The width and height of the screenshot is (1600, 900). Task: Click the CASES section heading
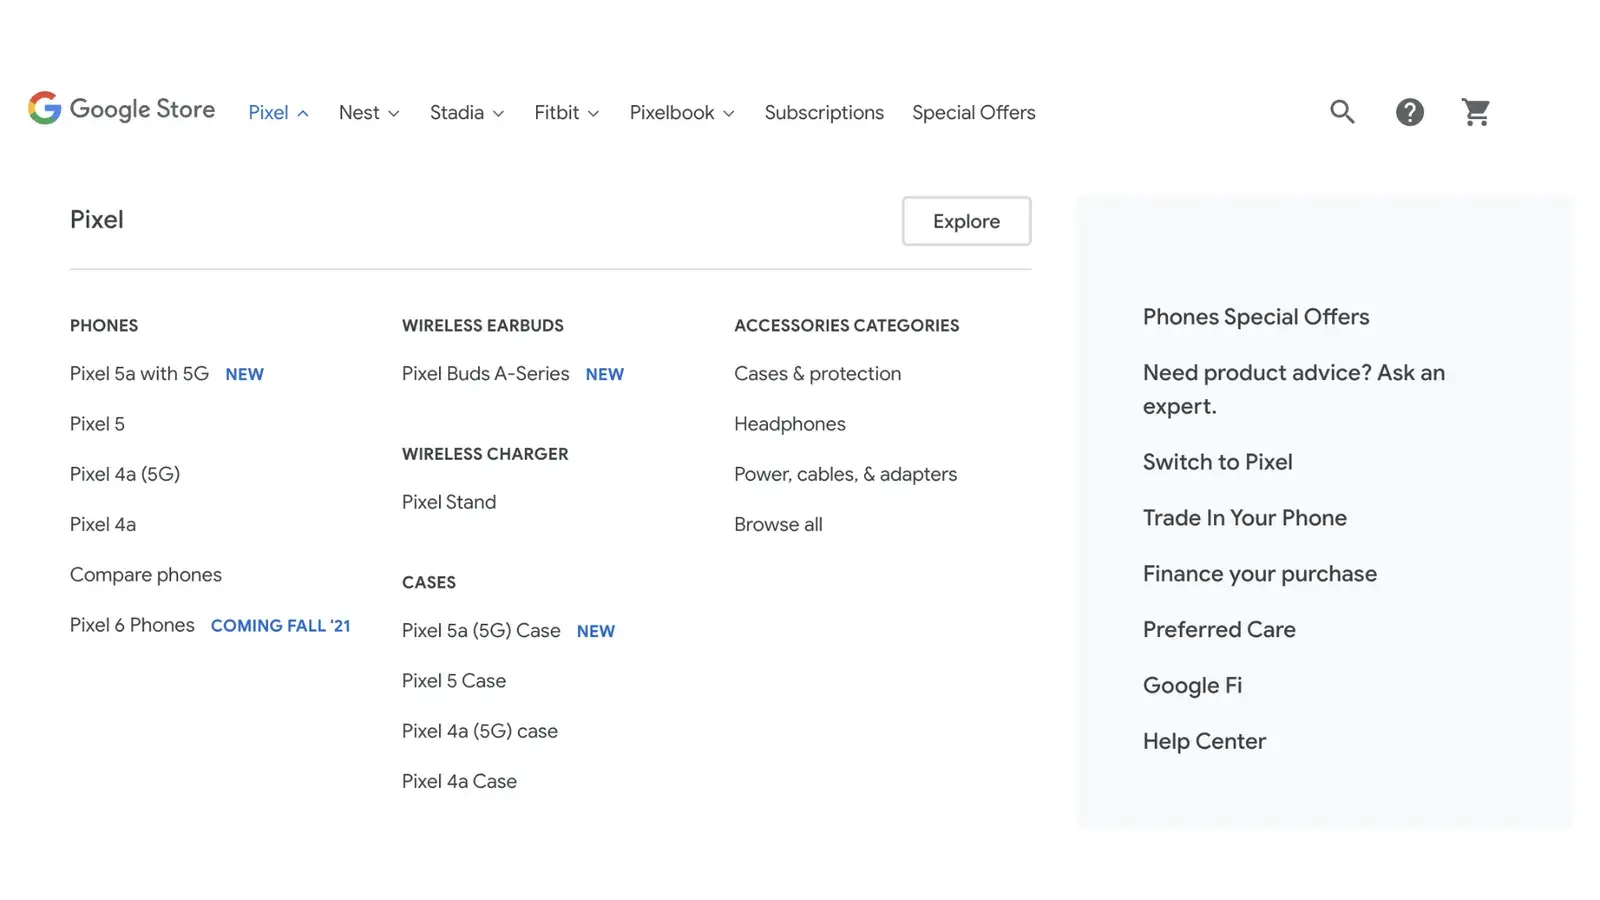[x=429, y=583]
